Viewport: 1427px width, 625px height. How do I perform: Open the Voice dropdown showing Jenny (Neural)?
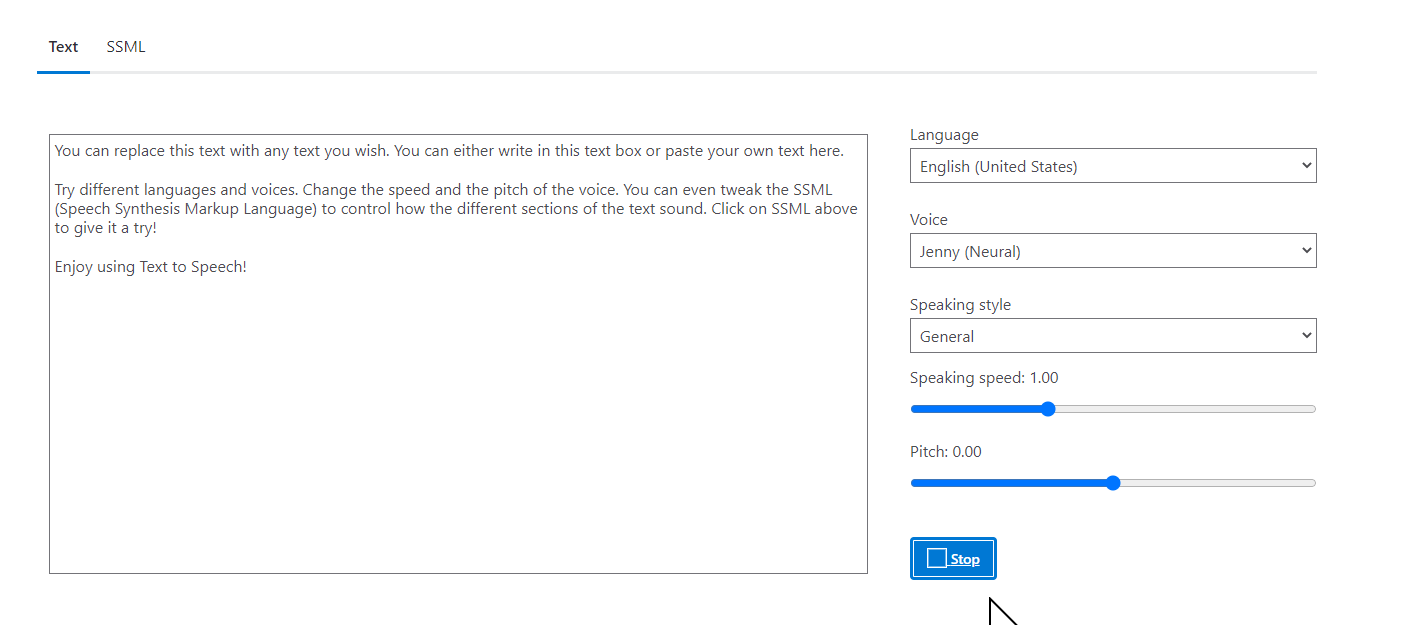point(1113,251)
